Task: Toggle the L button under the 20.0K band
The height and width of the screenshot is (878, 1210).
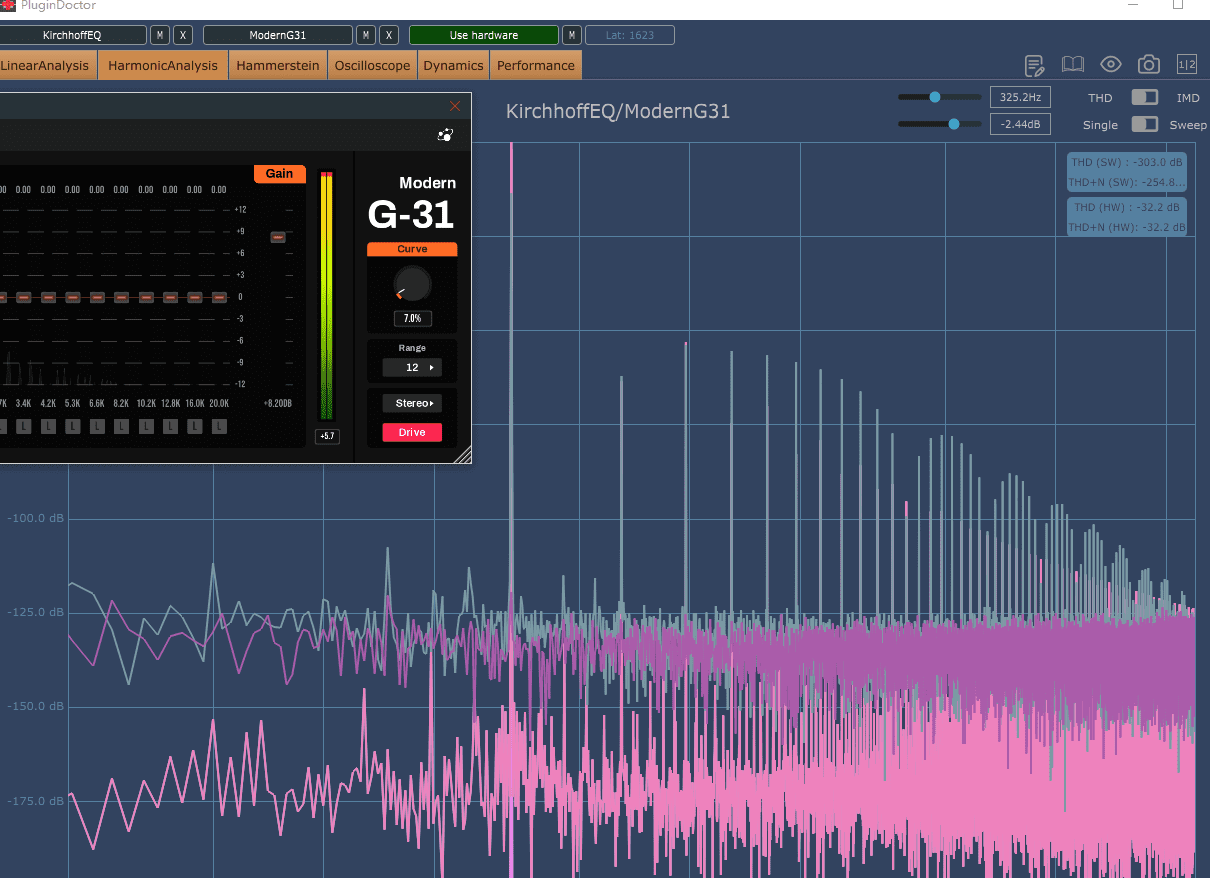Action: point(218,426)
